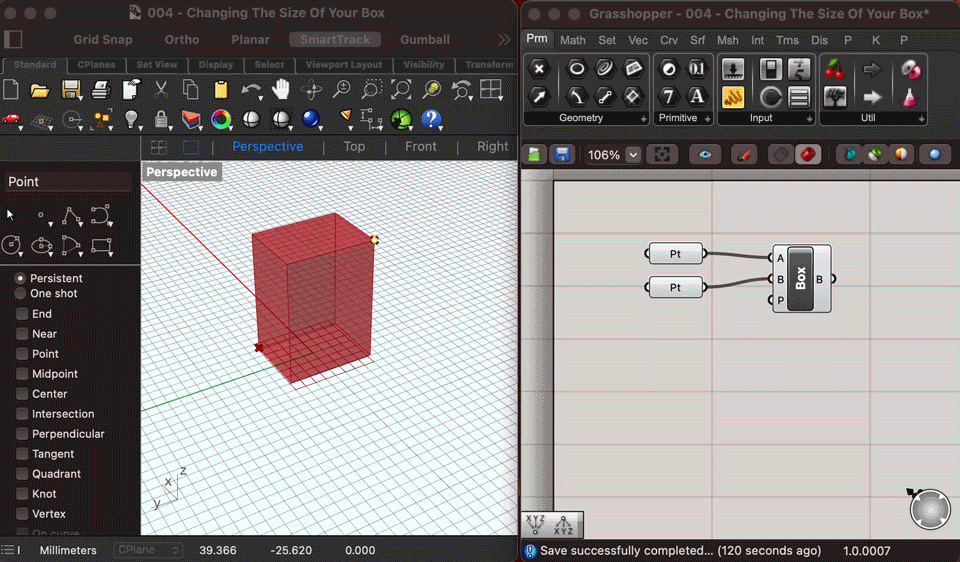Image resolution: width=960 pixels, height=562 pixels.
Task: Open the CPlanes toolbar tab
Action: pos(96,64)
